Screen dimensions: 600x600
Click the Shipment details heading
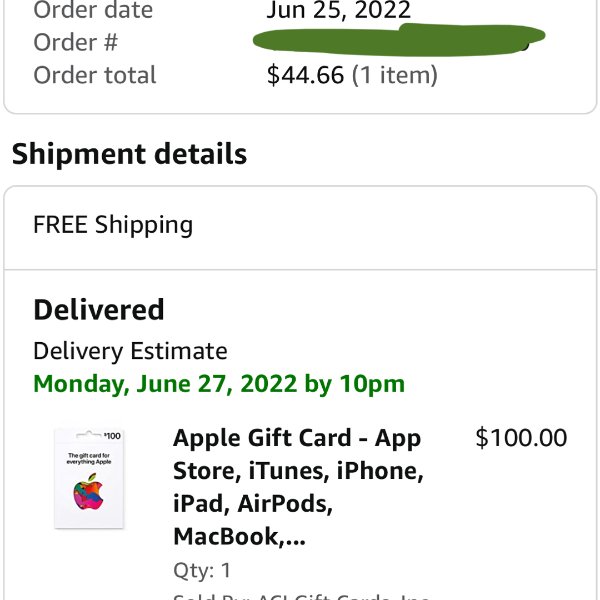pyautogui.click(x=129, y=154)
